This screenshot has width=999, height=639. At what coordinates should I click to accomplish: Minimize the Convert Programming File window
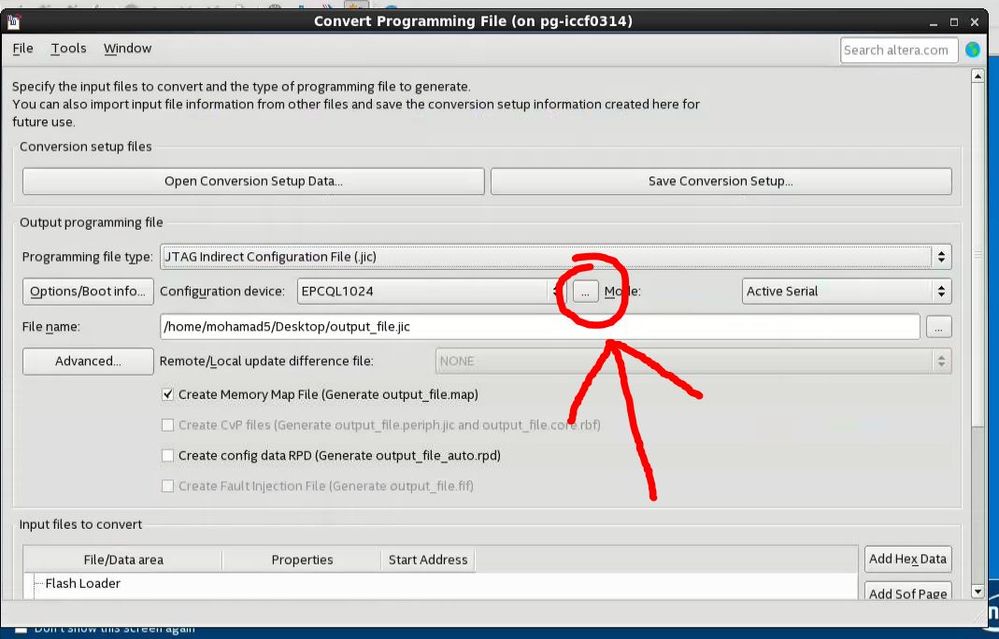[933, 22]
